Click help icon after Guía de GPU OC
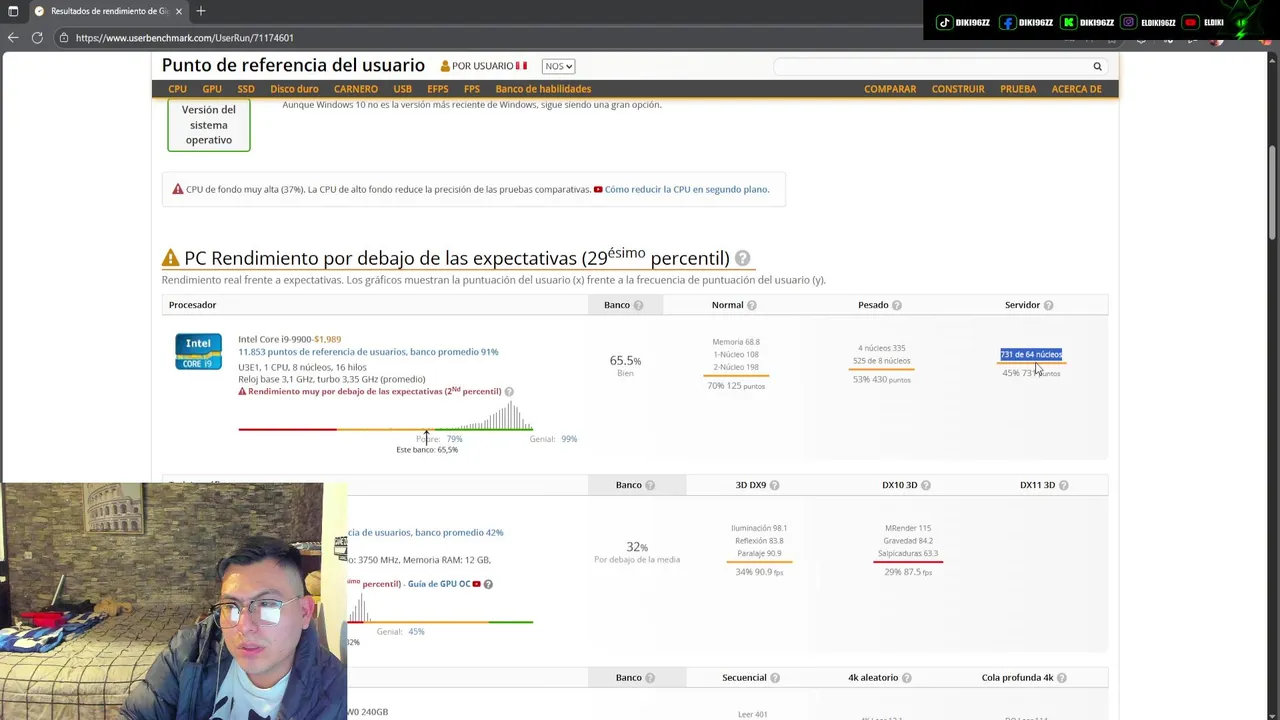Viewport: 1280px width, 720px height. point(488,584)
